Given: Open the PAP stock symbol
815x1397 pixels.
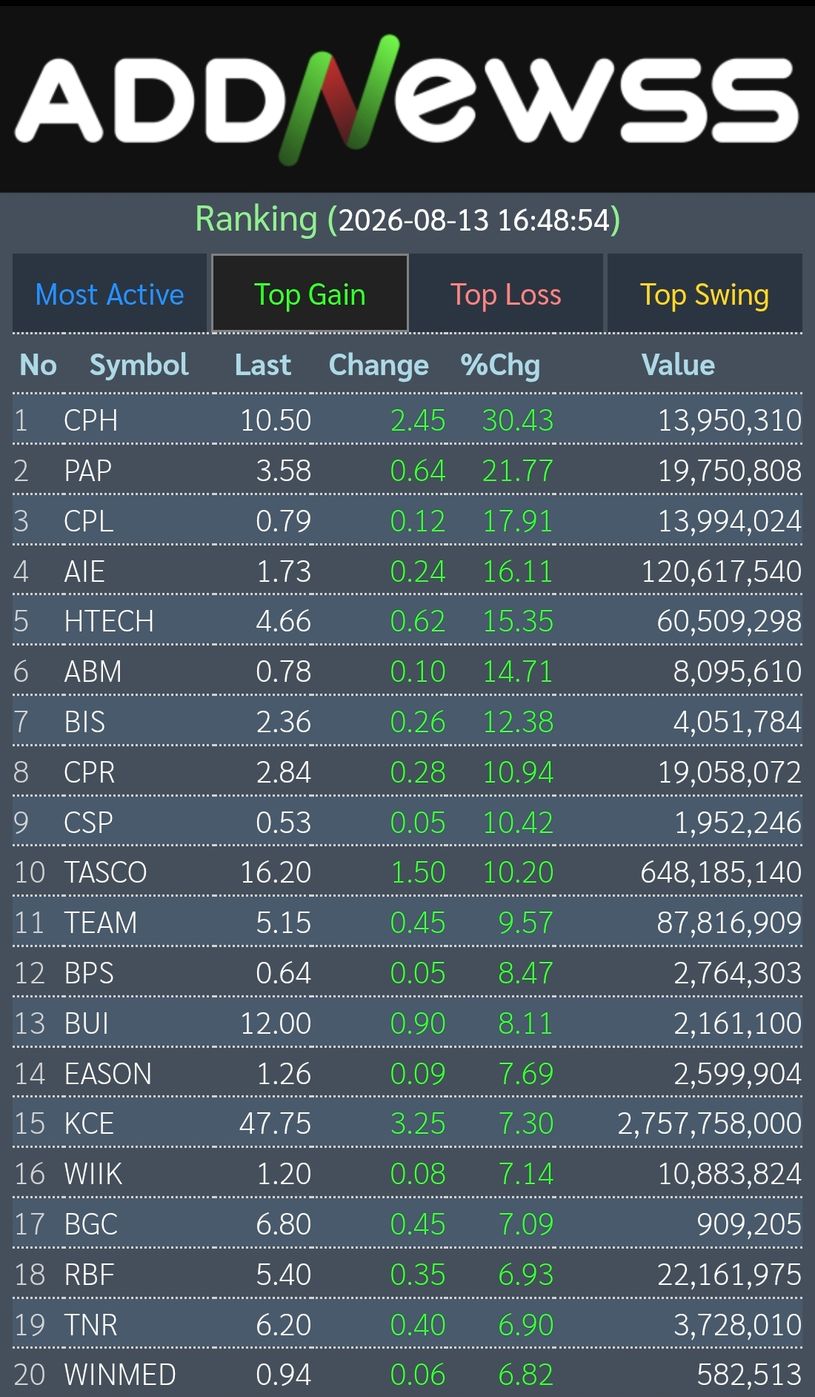Looking at the screenshot, I should click(x=88, y=470).
